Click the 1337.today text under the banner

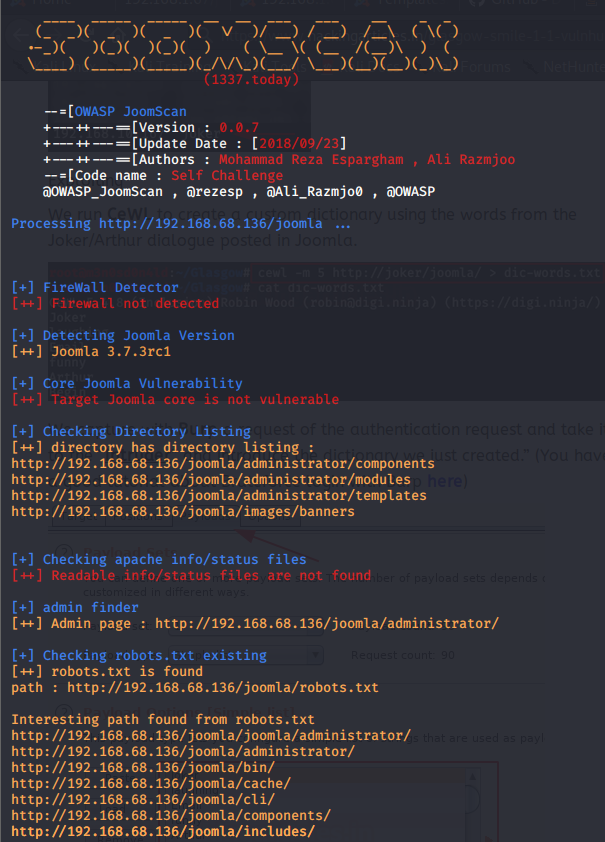[251, 78]
